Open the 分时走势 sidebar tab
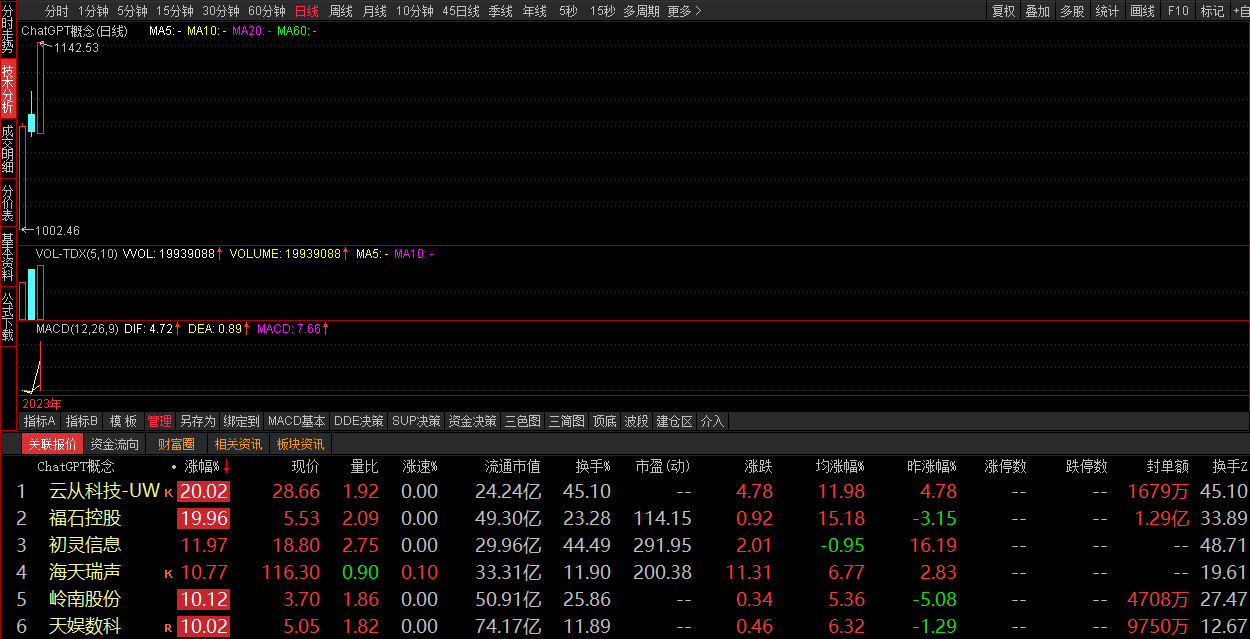The width and height of the screenshot is (1250, 639). tap(8, 29)
